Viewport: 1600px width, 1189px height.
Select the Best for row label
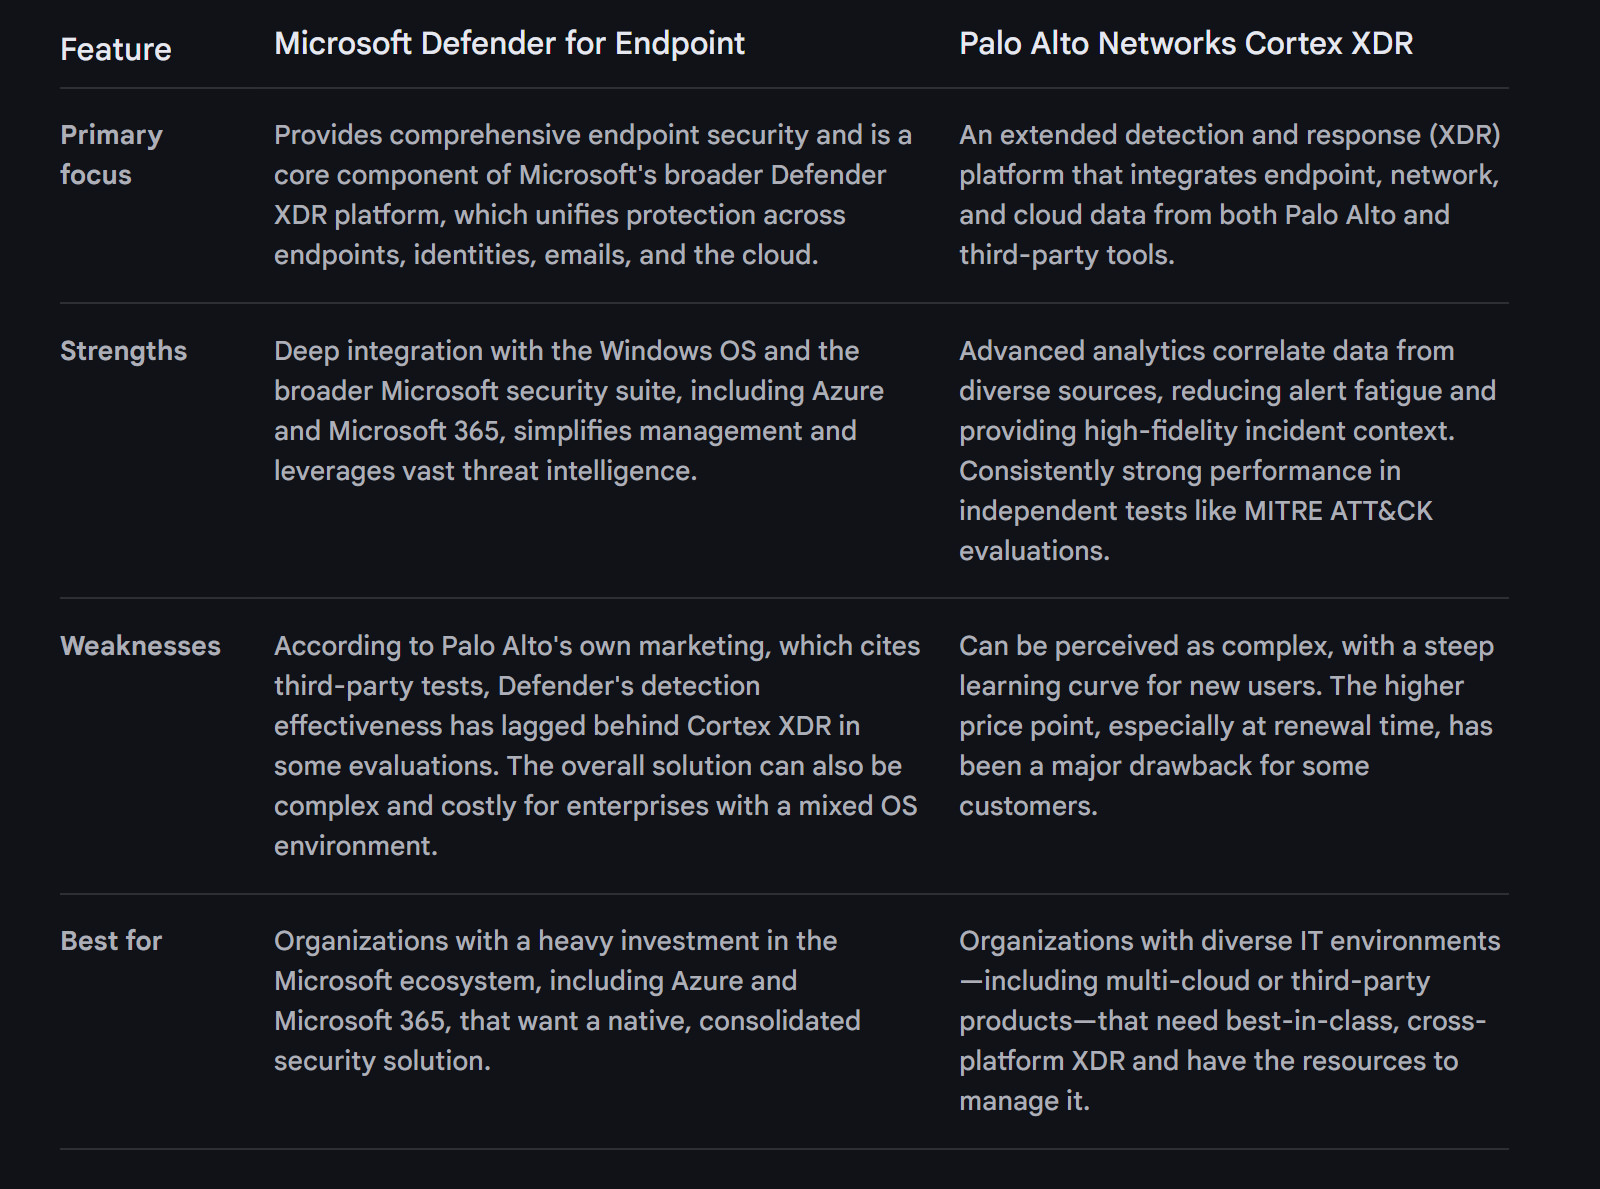click(x=111, y=941)
